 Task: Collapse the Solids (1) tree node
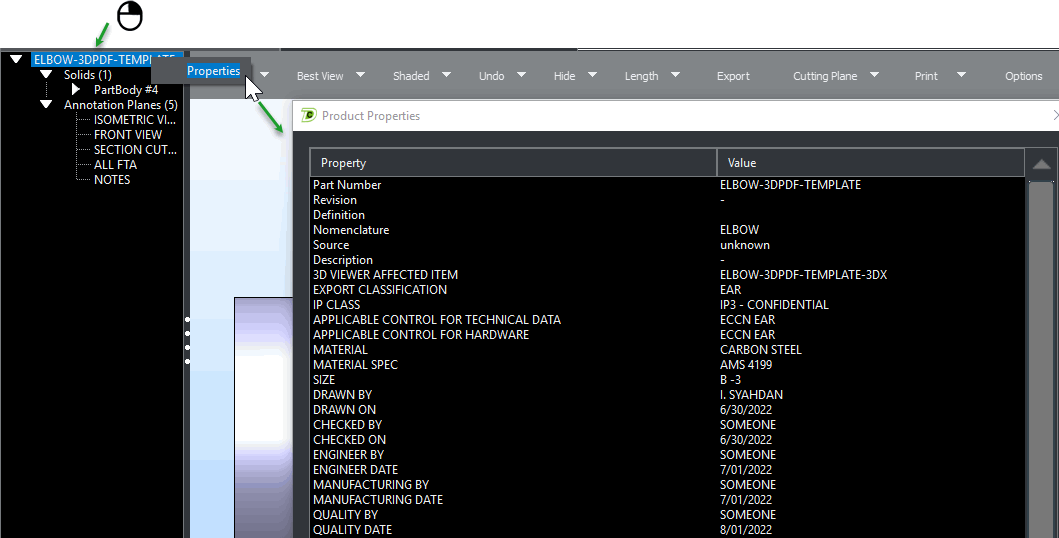(x=46, y=74)
